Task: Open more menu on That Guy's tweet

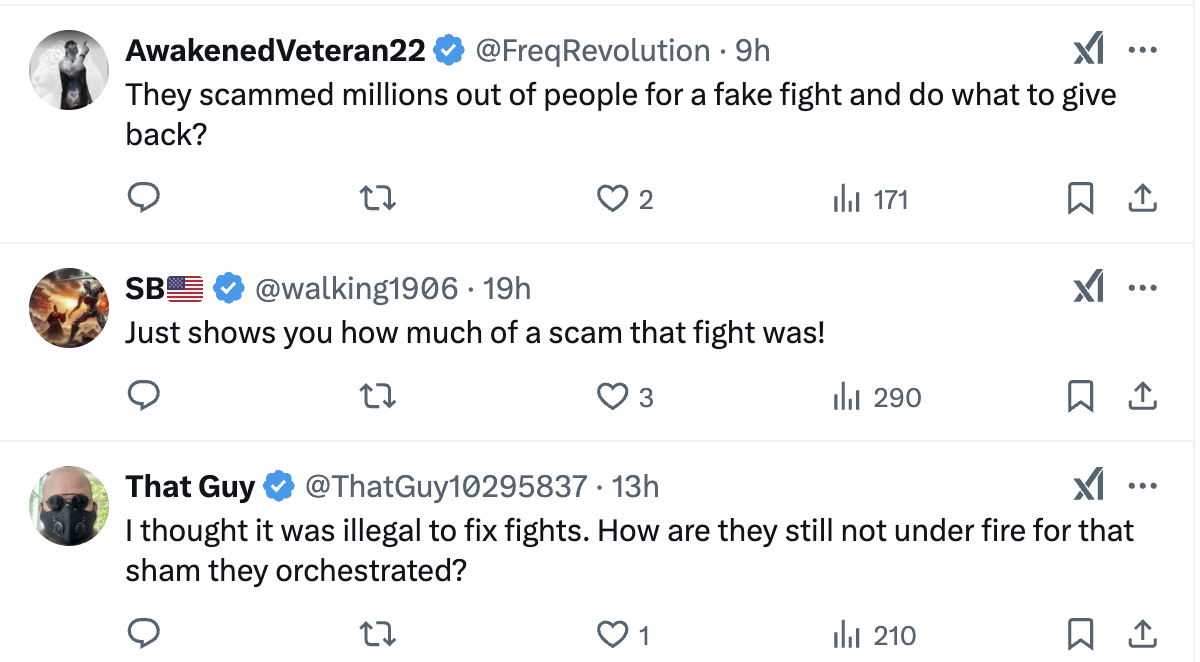Action: (1142, 486)
